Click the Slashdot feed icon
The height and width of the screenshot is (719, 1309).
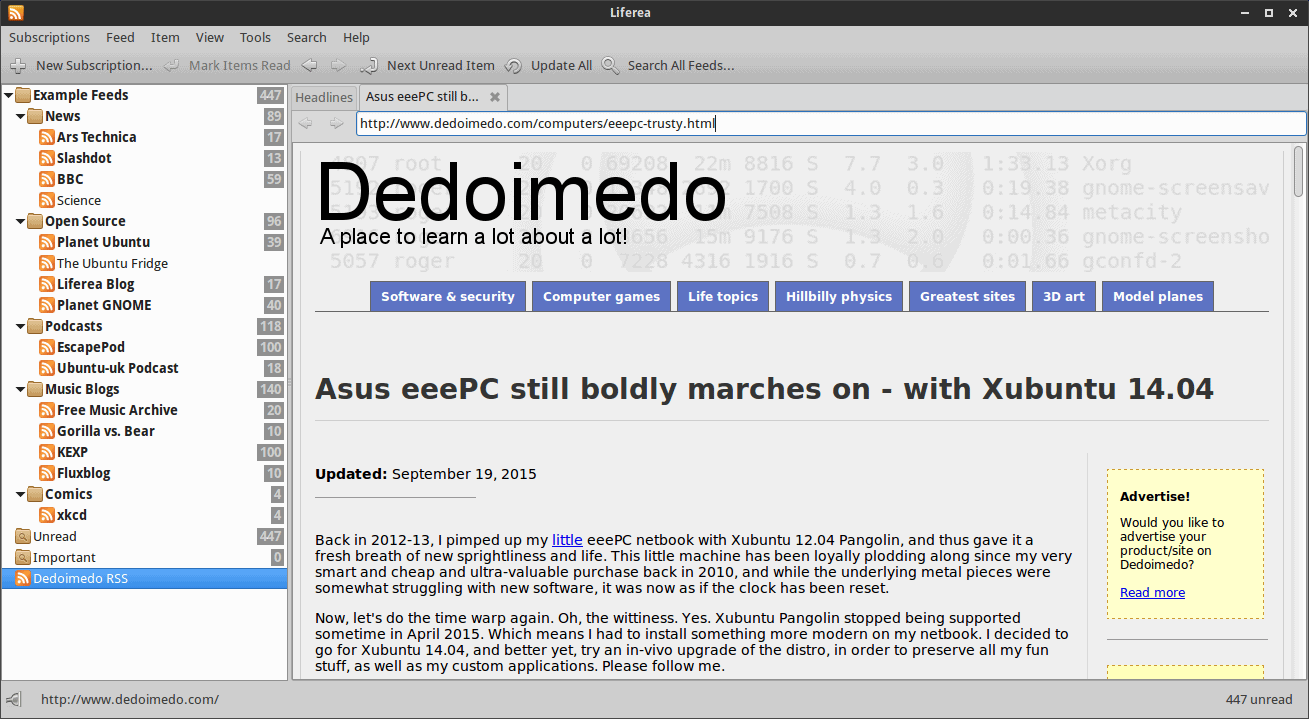46,158
